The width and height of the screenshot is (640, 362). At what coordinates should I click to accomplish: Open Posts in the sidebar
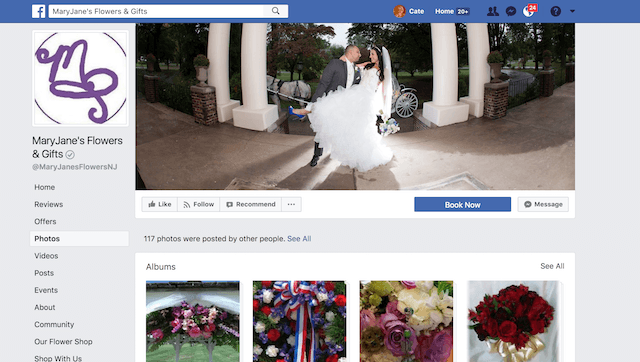tap(44, 273)
